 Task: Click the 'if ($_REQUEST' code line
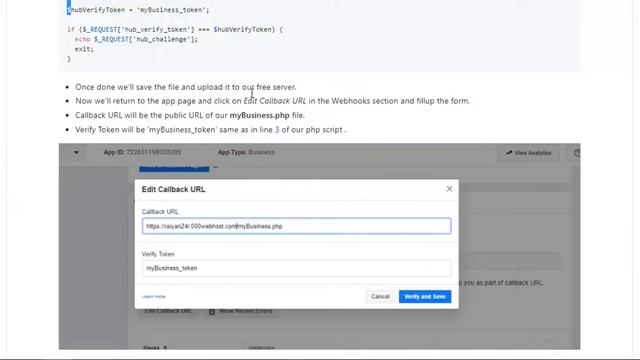(175, 29)
